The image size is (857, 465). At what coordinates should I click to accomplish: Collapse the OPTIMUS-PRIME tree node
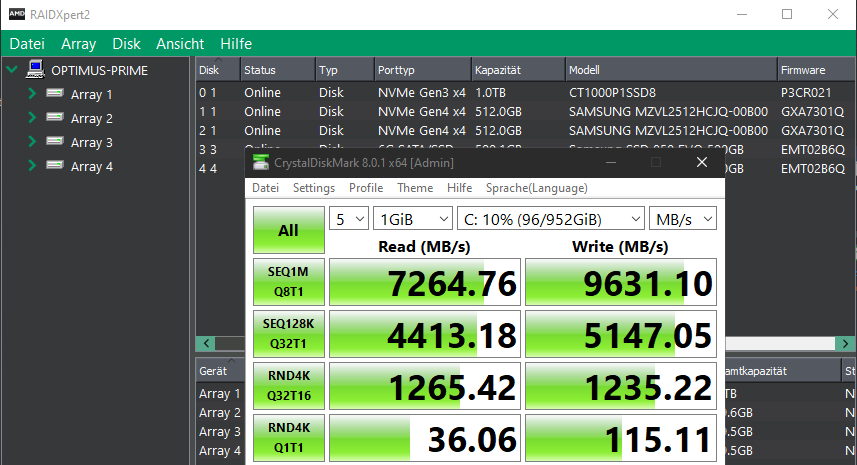point(12,69)
